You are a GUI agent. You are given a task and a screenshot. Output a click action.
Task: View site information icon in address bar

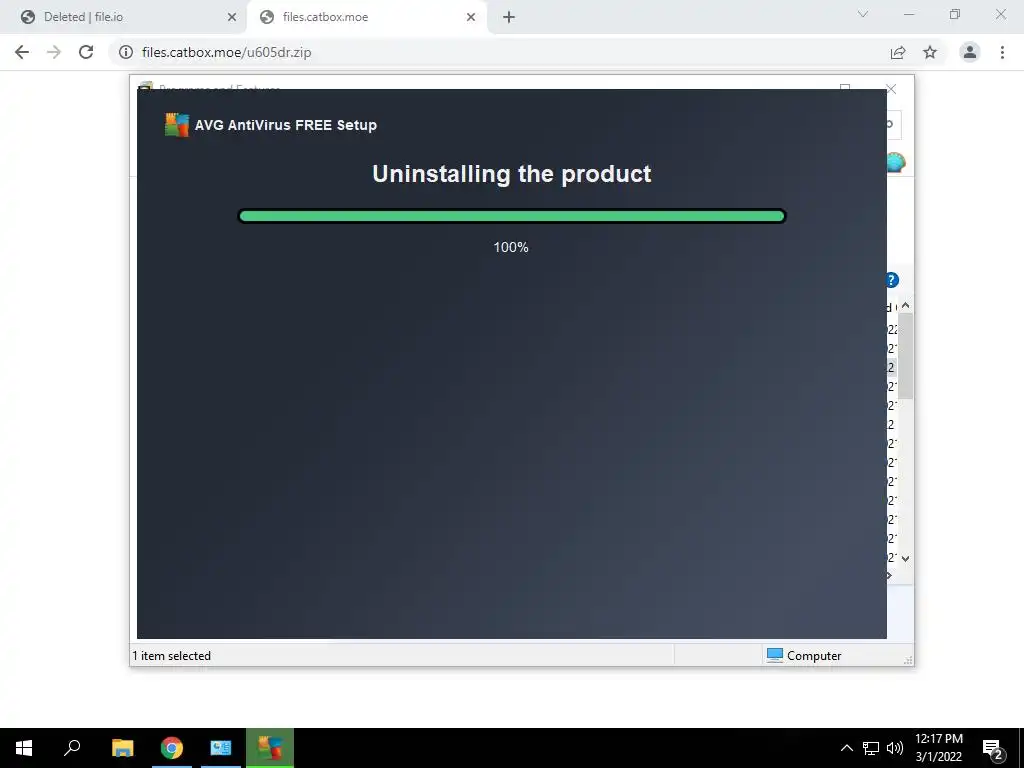[x=125, y=52]
